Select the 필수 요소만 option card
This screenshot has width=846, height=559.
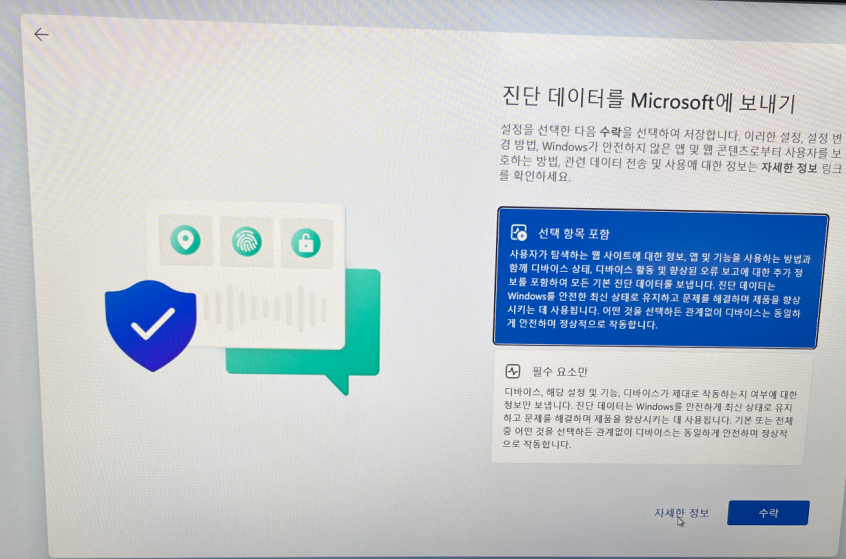(x=650, y=407)
